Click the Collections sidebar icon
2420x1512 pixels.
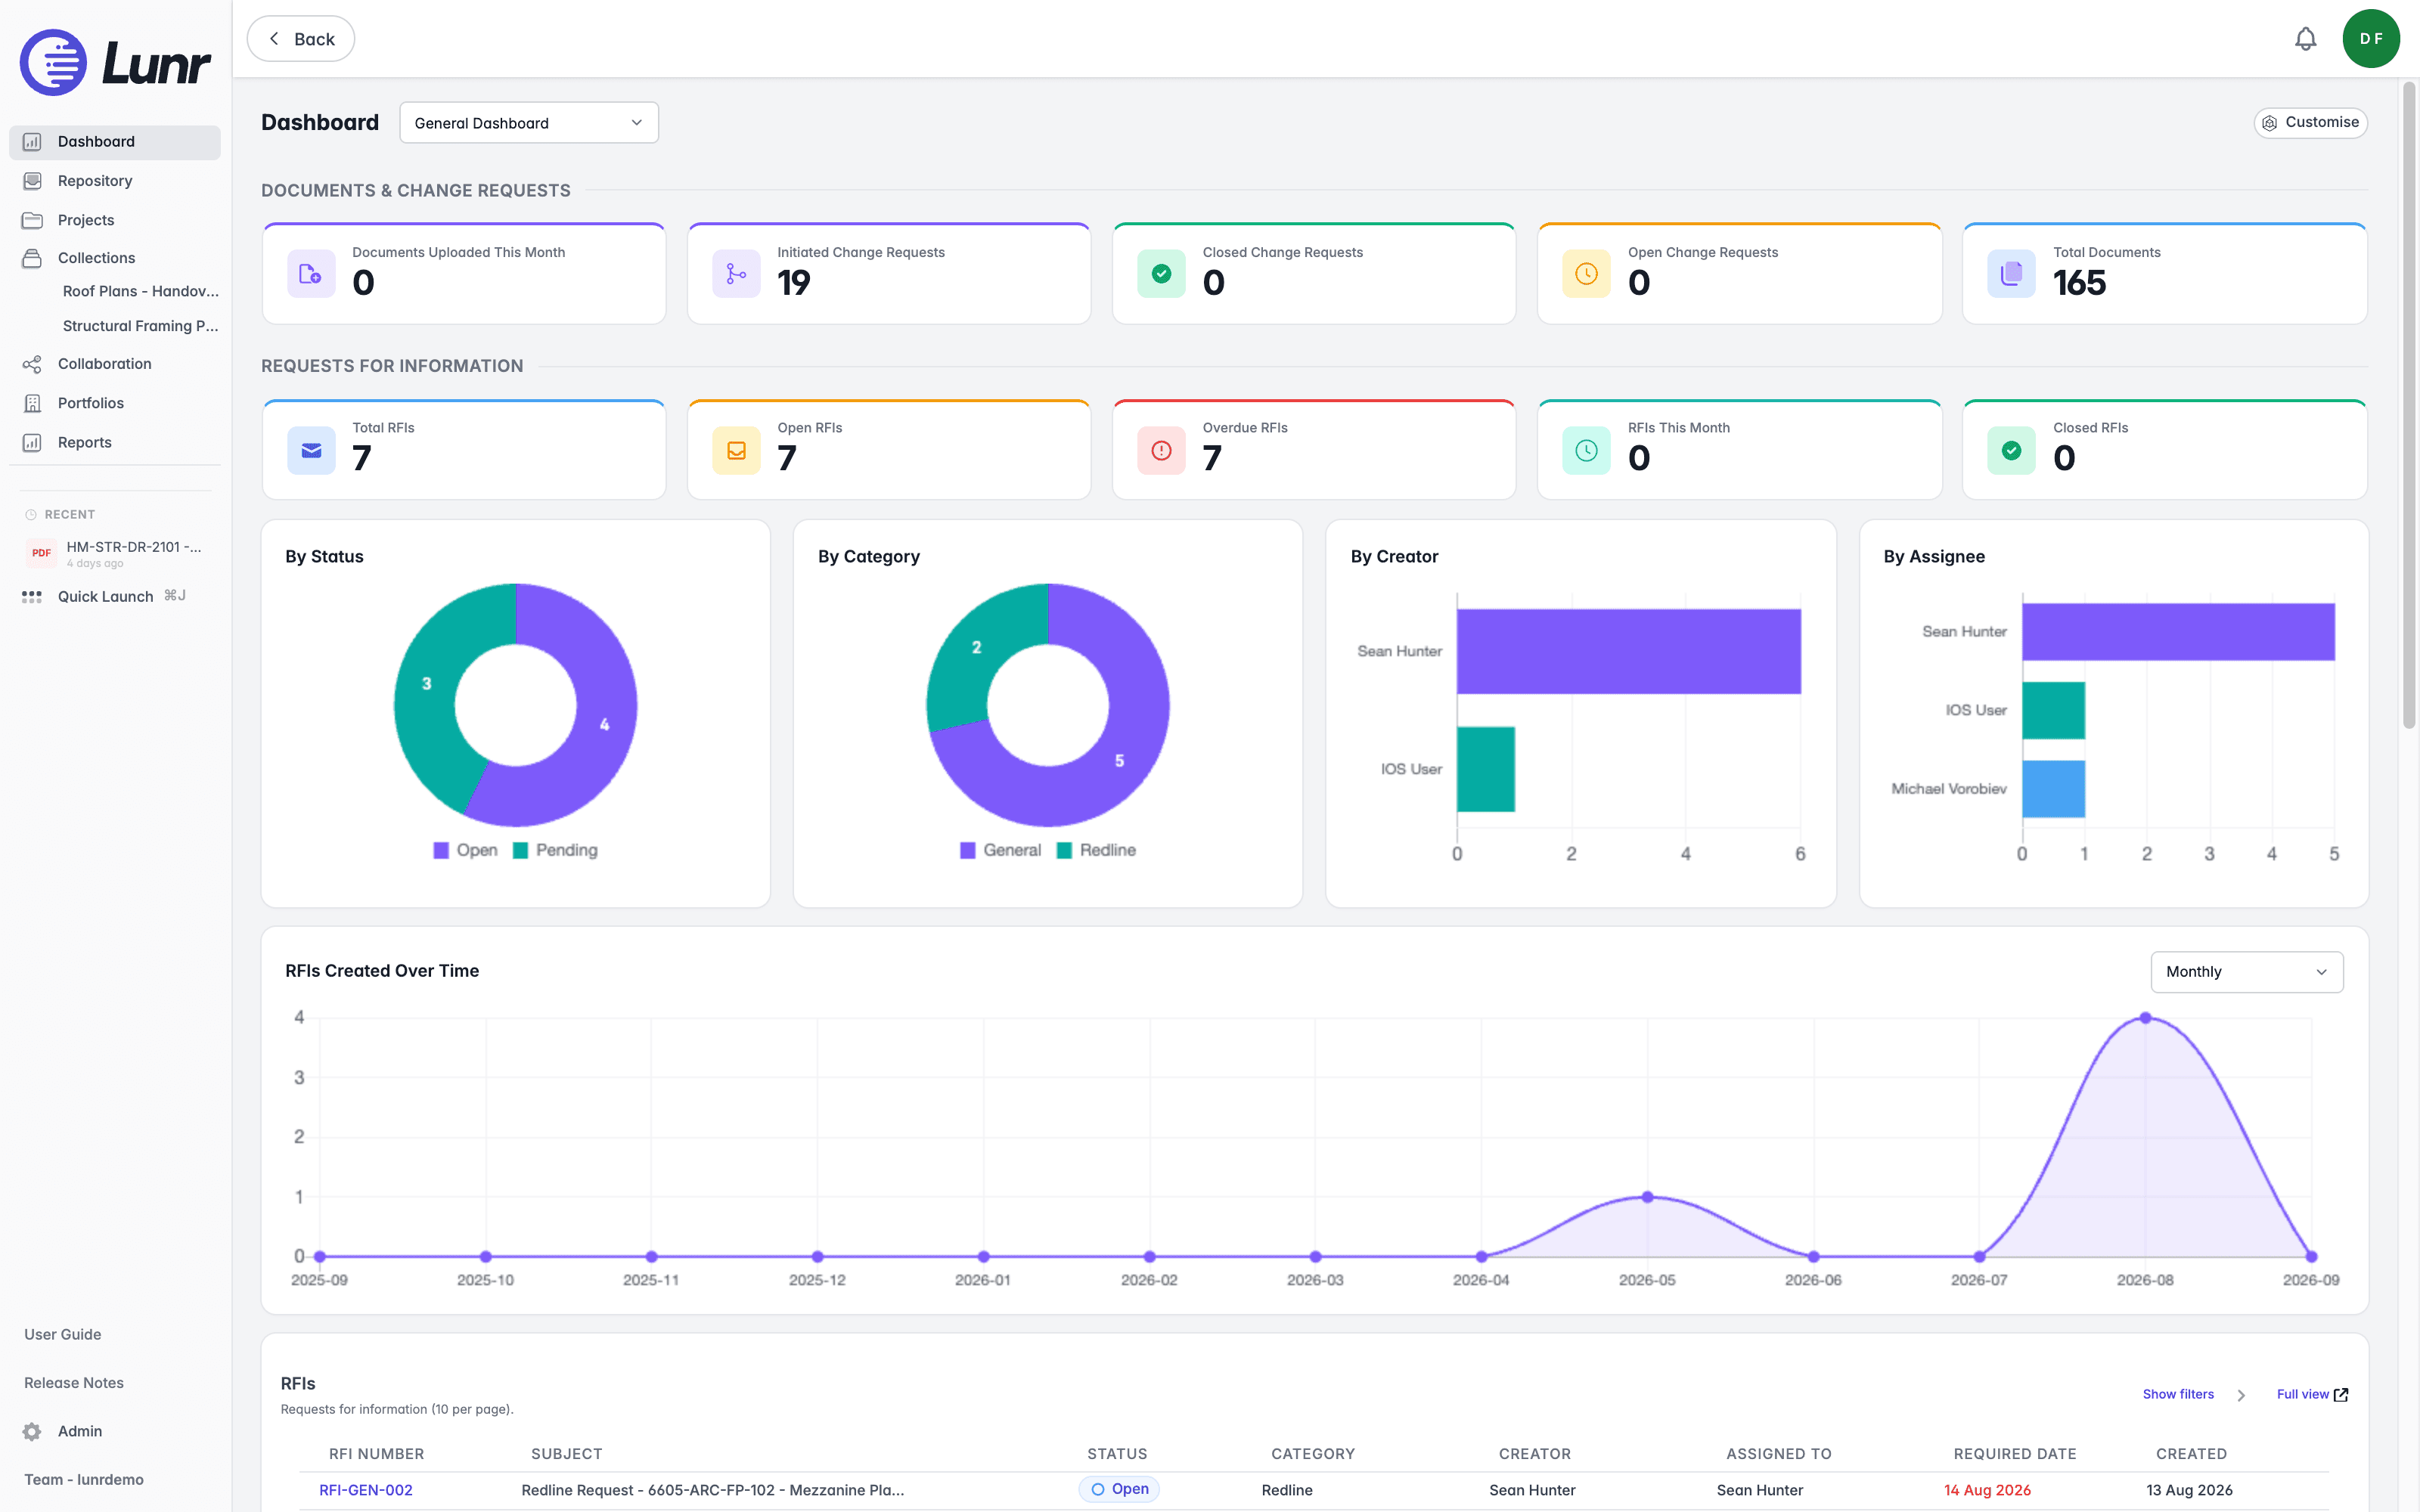[32, 258]
